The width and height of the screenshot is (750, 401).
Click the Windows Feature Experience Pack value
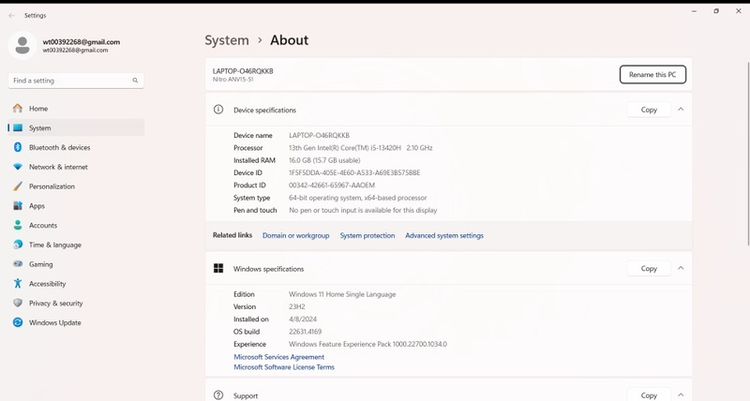(368, 344)
